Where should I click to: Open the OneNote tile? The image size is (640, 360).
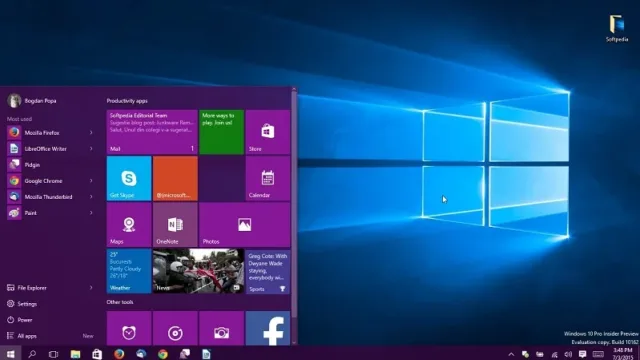point(175,225)
